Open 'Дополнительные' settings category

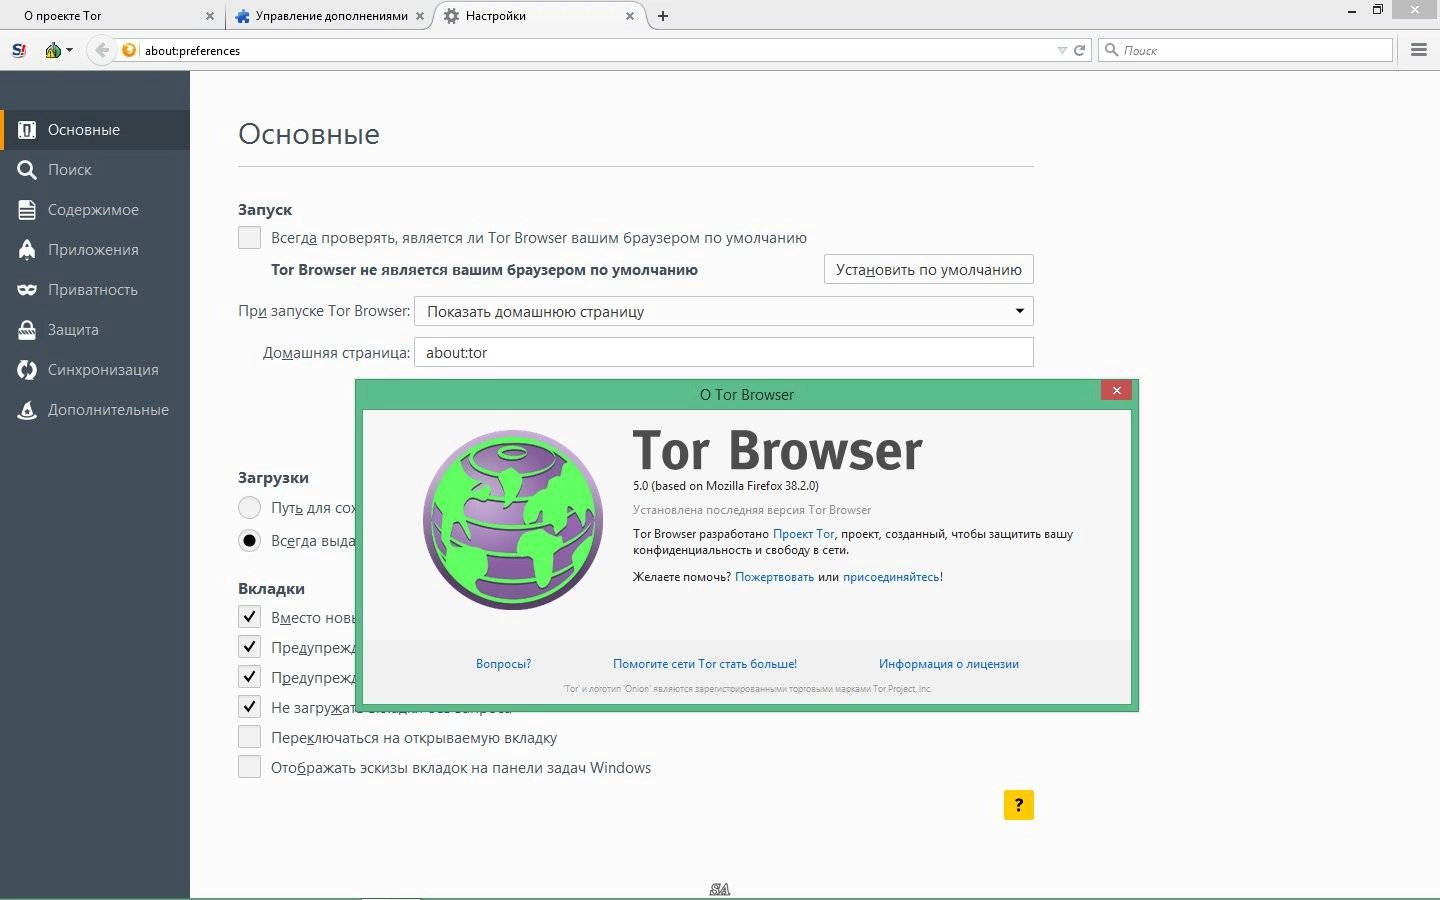tap(95, 410)
